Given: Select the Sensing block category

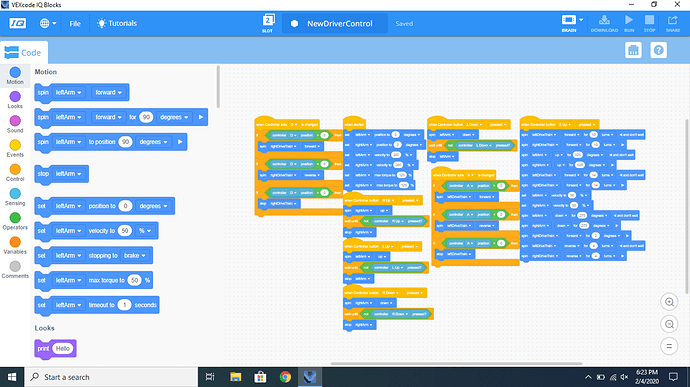Looking at the screenshot, I should pos(15,197).
